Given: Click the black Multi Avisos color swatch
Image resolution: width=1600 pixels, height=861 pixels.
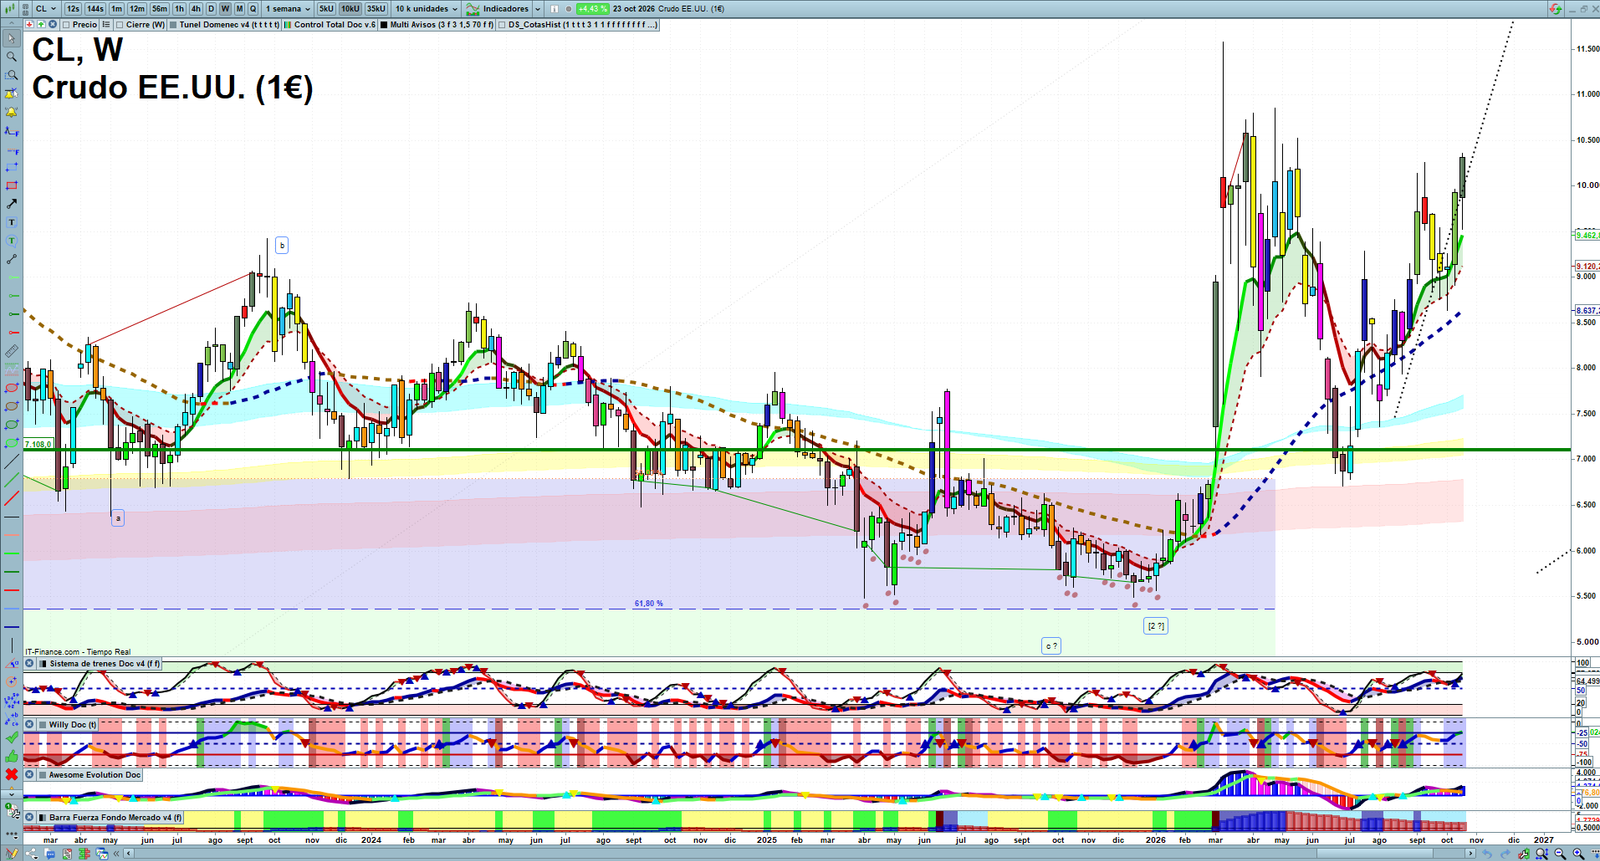Looking at the screenshot, I should click(x=385, y=25).
